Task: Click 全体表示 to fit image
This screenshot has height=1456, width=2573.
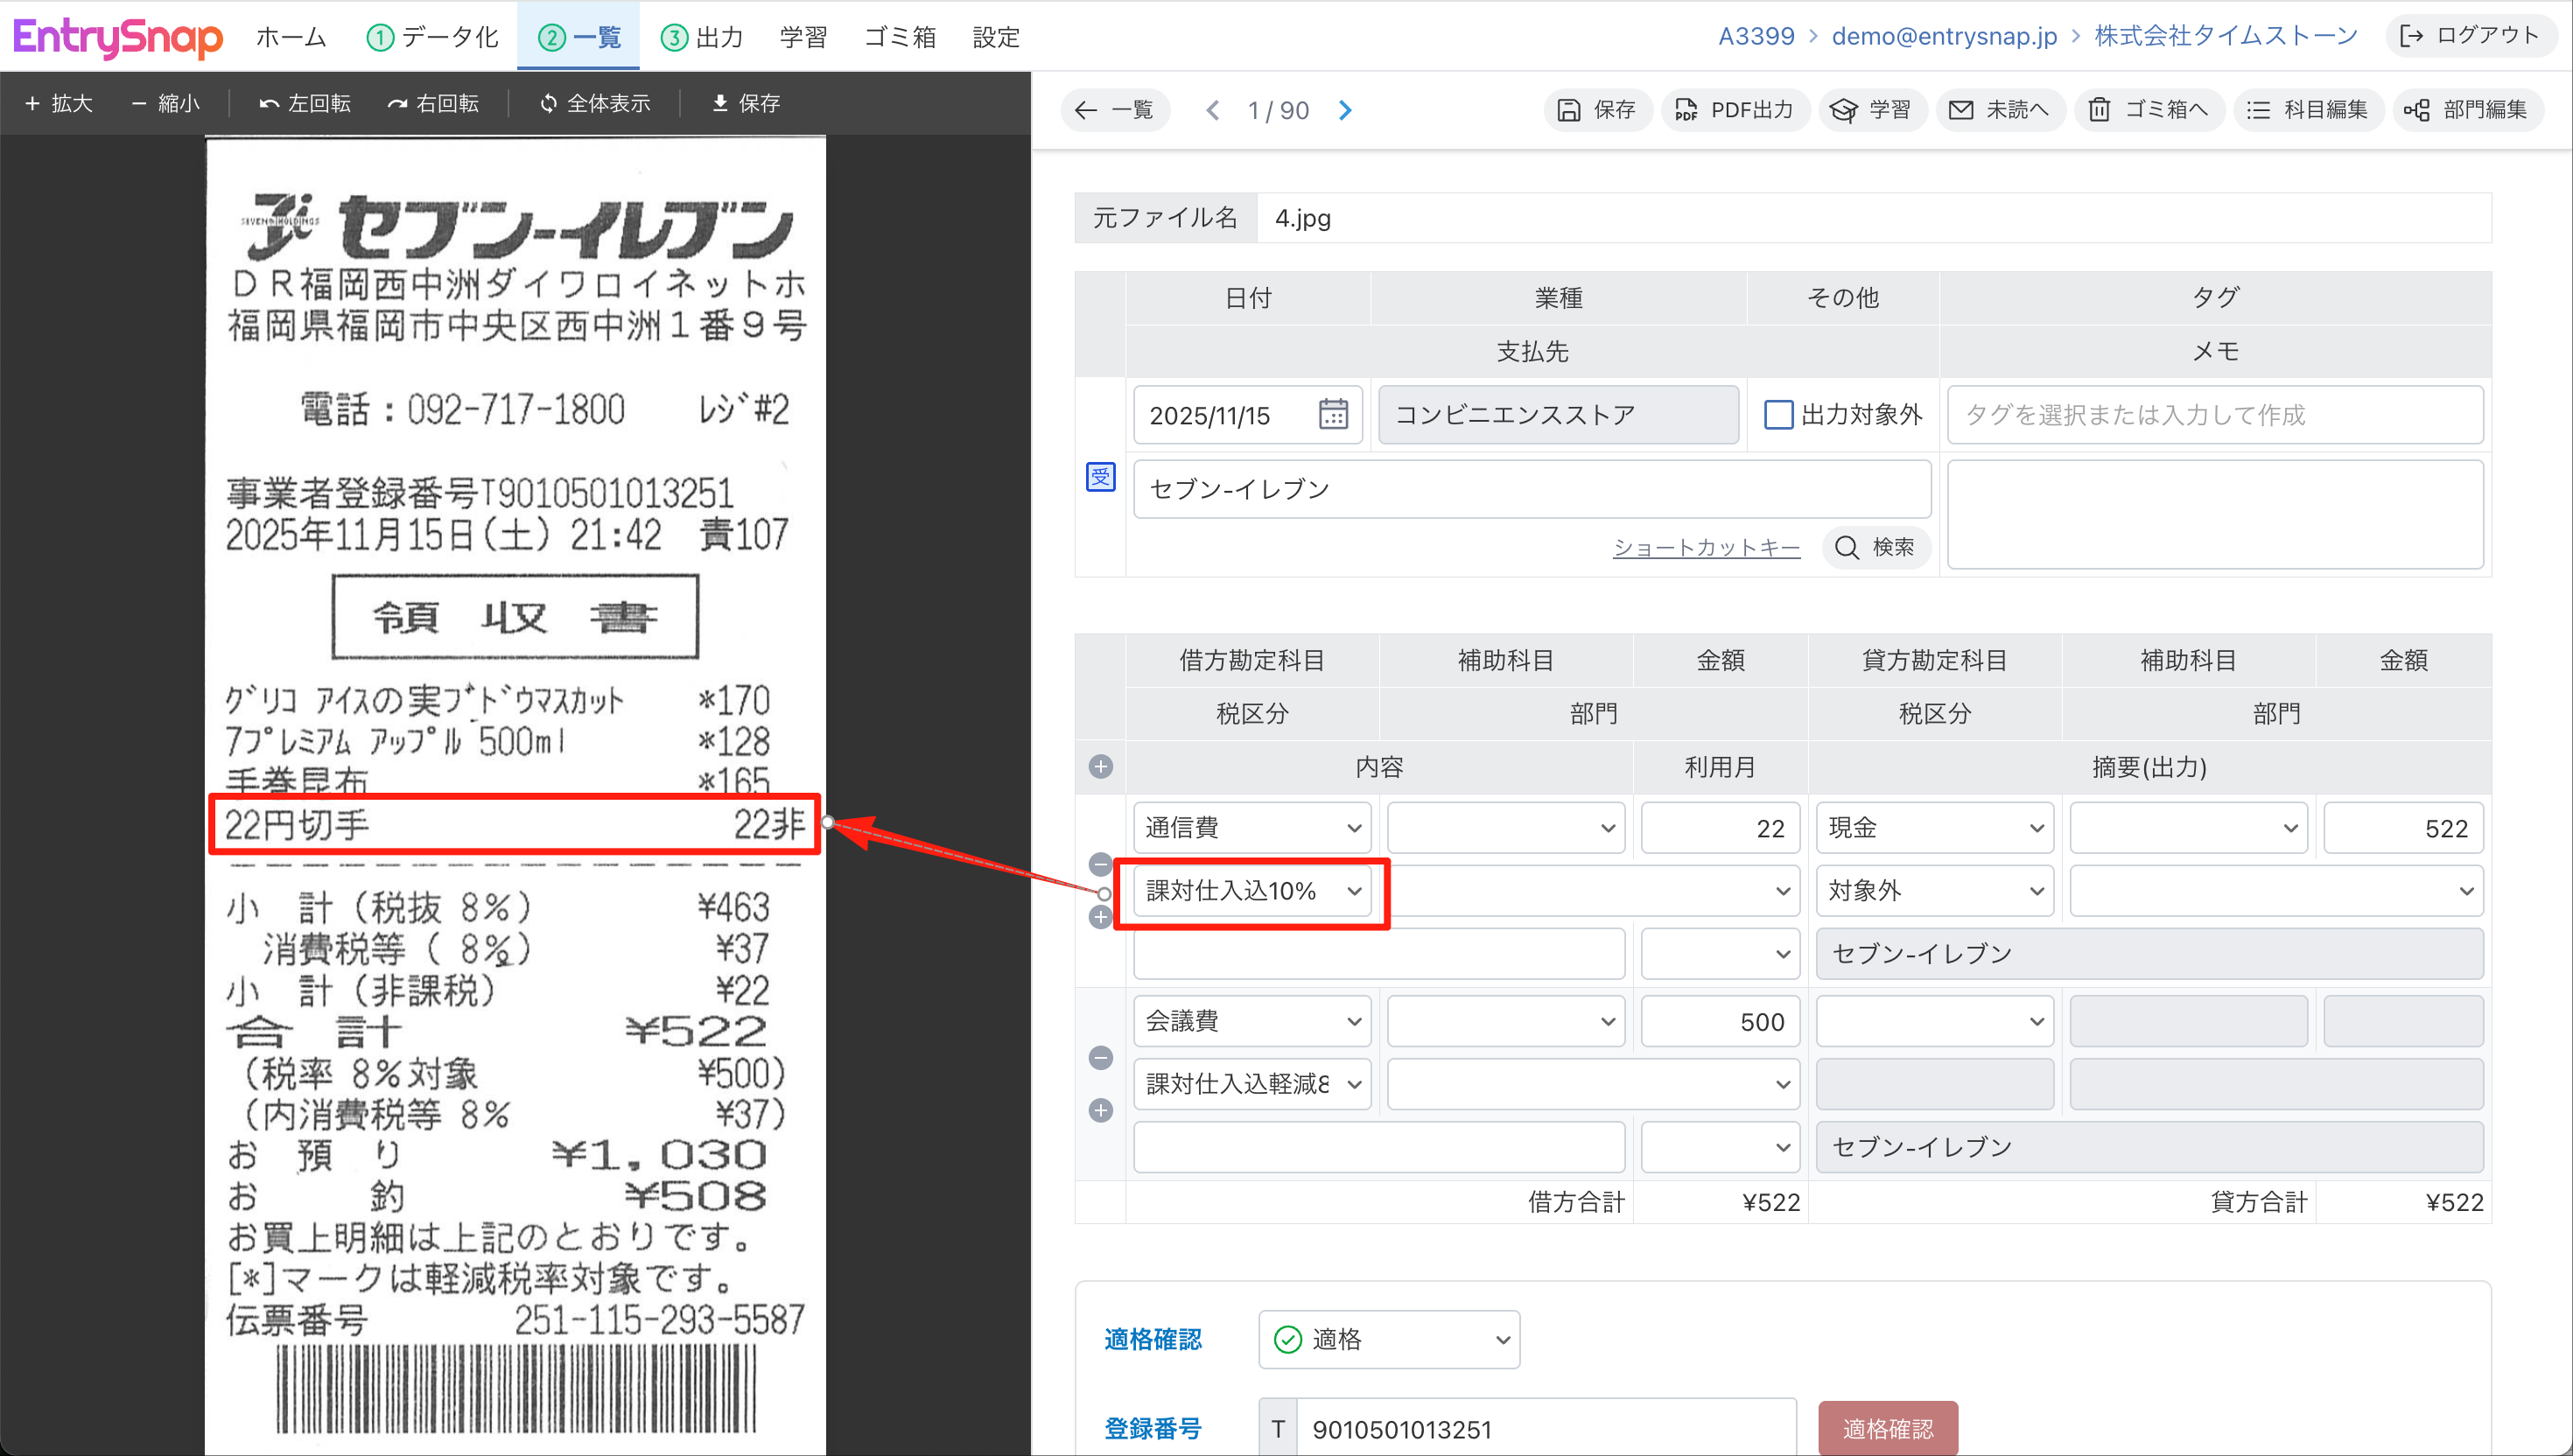Action: [x=594, y=103]
